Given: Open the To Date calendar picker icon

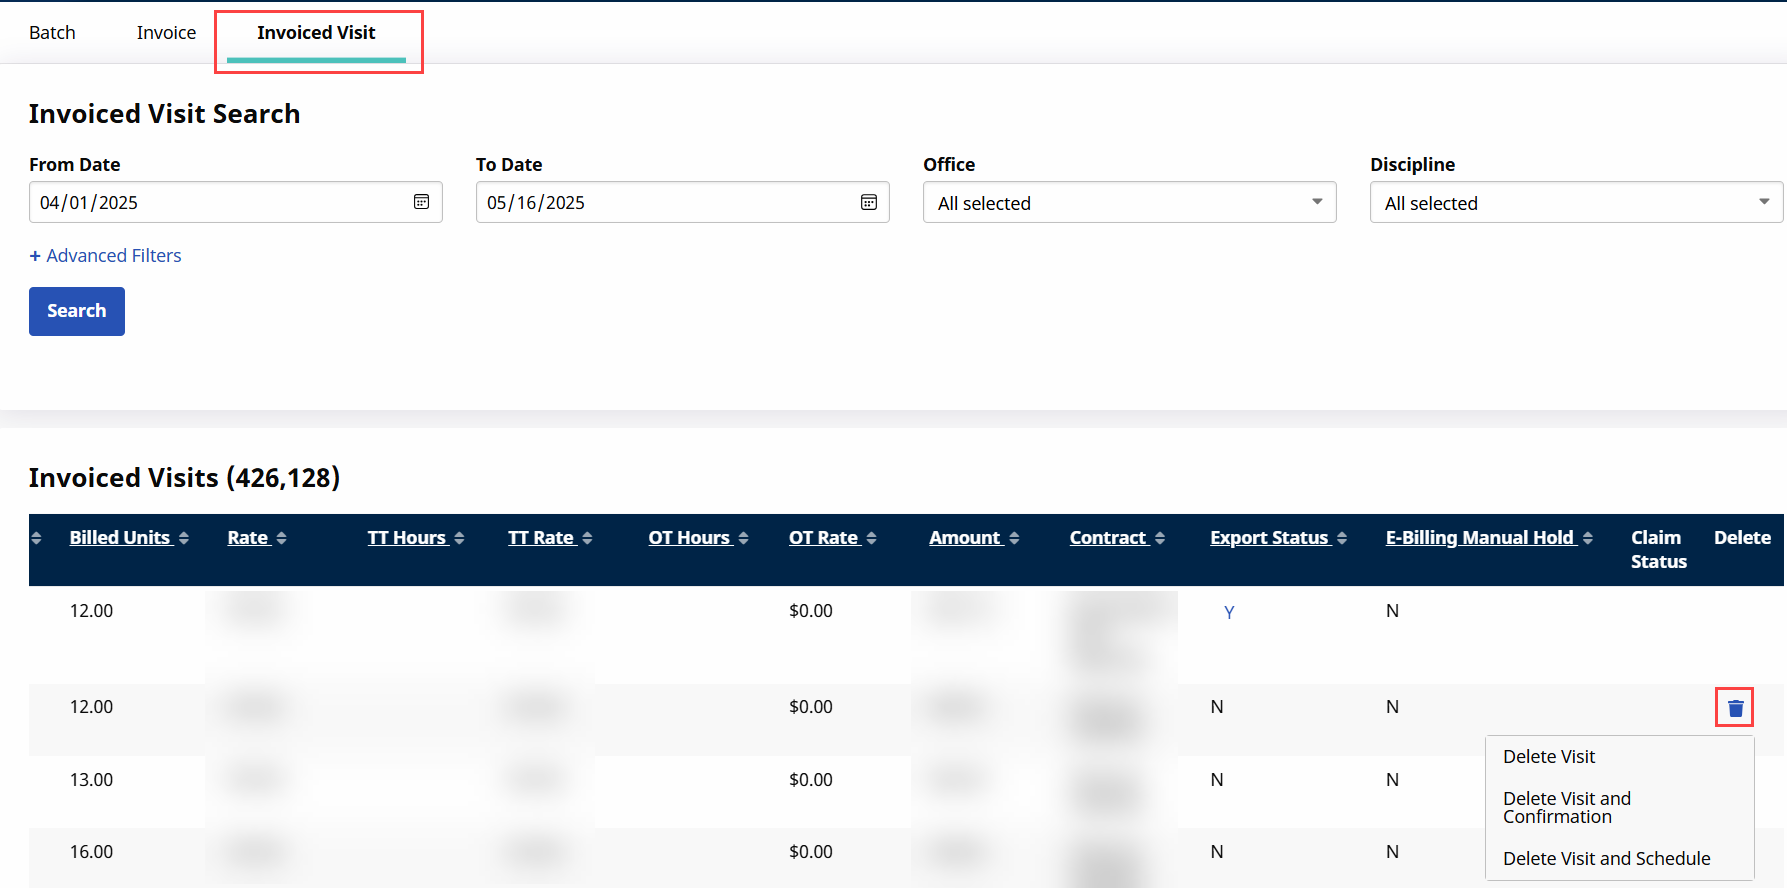Looking at the screenshot, I should pyautogui.click(x=869, y=202).
